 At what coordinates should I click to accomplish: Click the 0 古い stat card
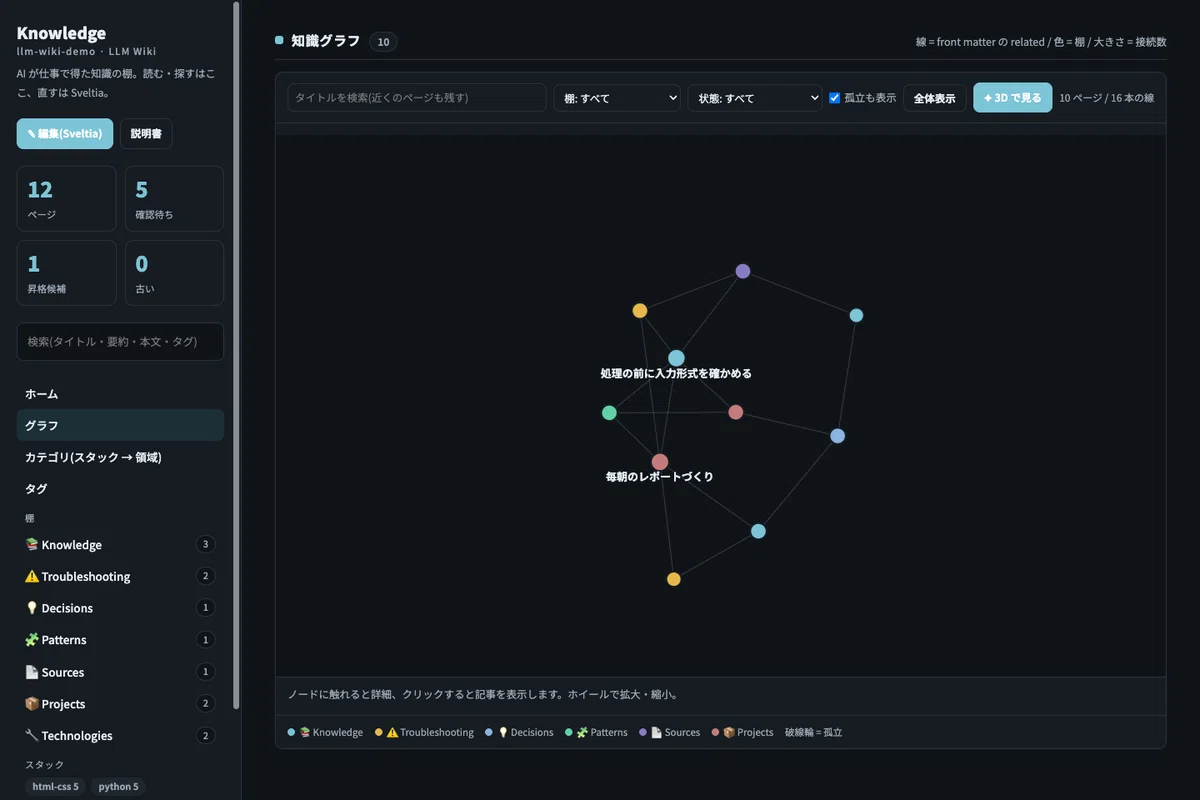(x=174, y=273)
